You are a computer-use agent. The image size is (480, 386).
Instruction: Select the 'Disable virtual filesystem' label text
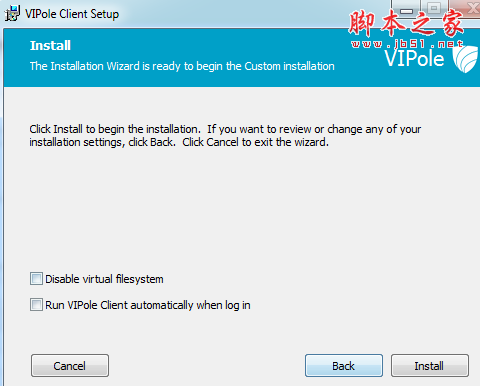(x=104, y=279)
